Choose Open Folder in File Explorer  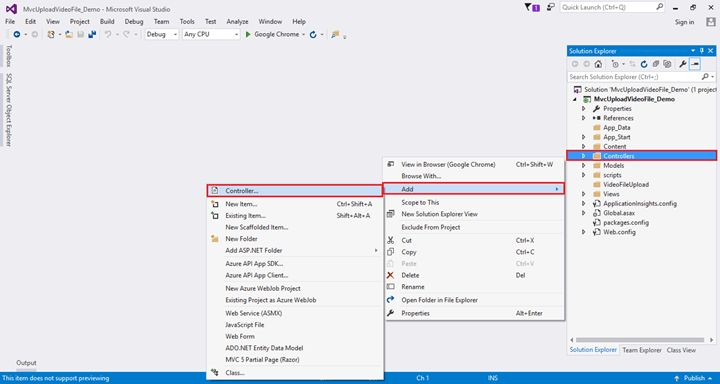(474, 300)
